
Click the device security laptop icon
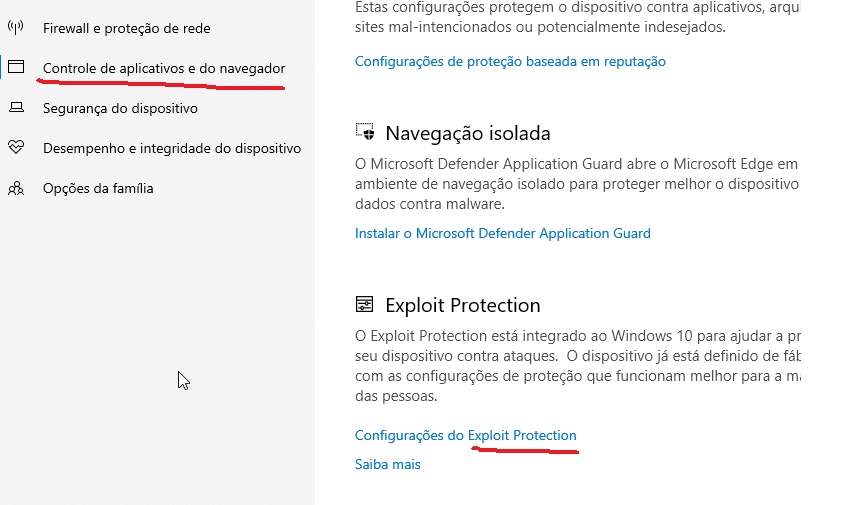[16, 108]
